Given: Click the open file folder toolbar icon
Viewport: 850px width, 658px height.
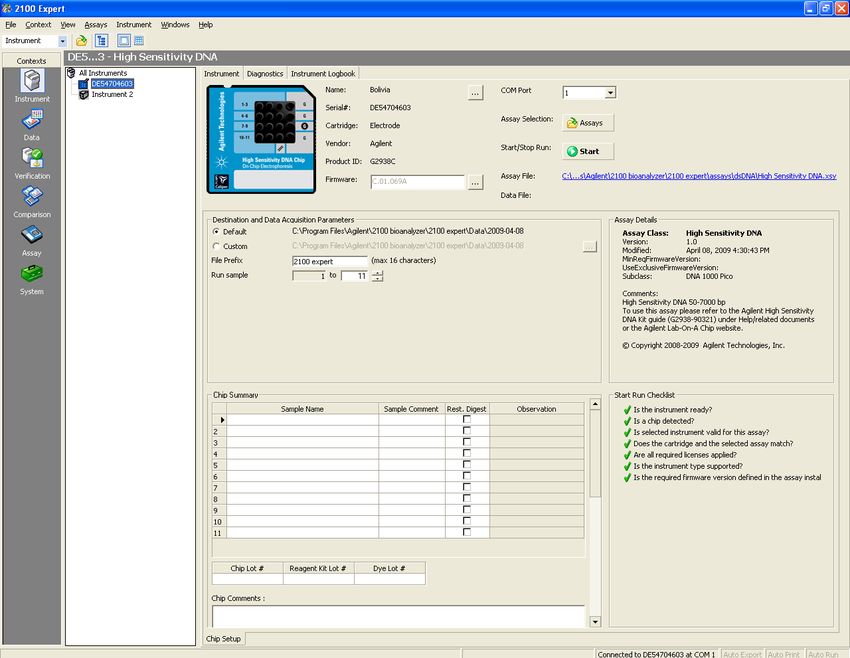Looking at the screenshot, I should point(81,41).
